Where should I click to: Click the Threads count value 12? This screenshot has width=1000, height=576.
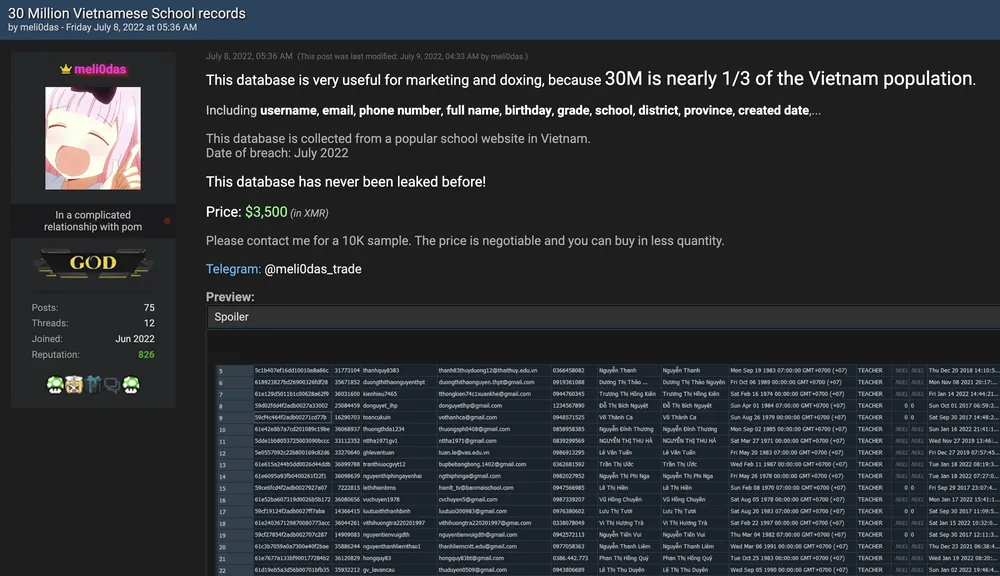(148, 323)
